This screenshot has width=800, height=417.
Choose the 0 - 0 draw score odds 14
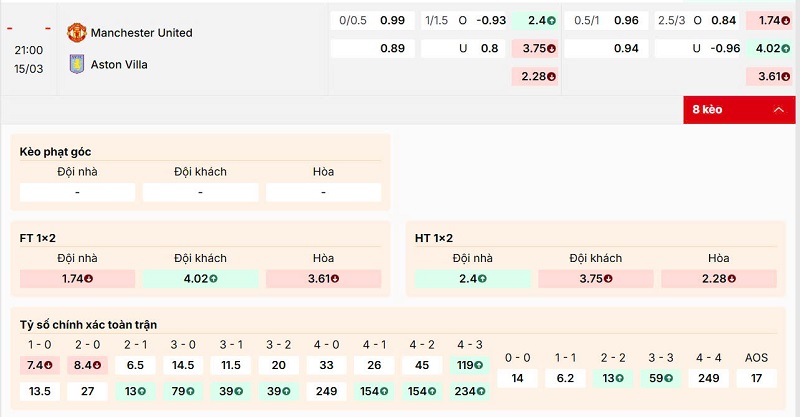point(517,378)
